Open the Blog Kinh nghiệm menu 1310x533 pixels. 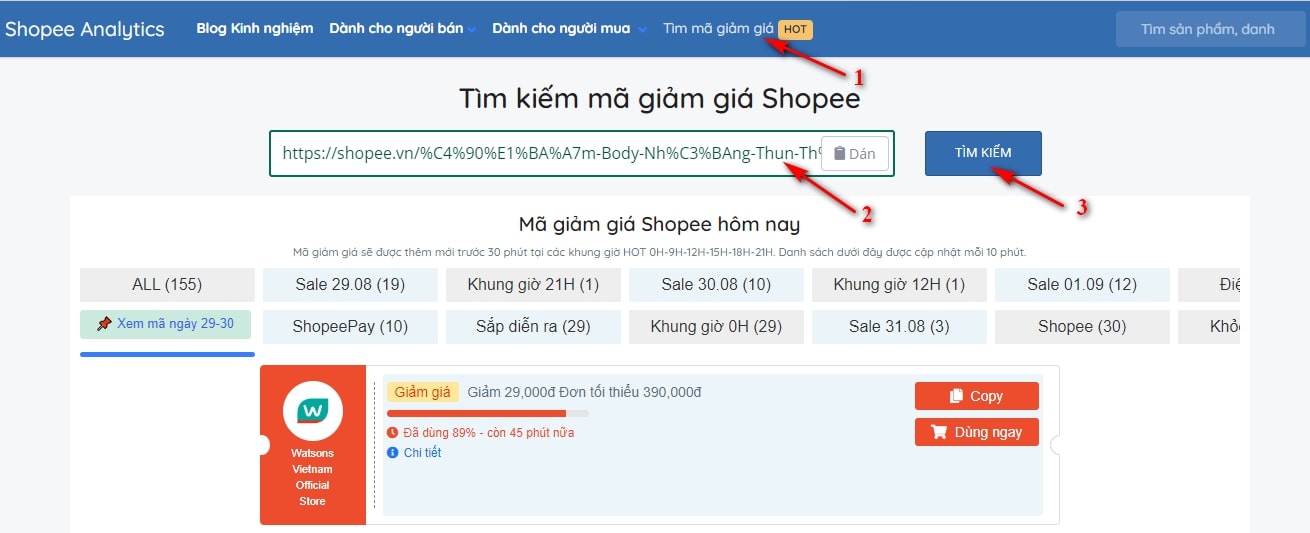point(254,29)
